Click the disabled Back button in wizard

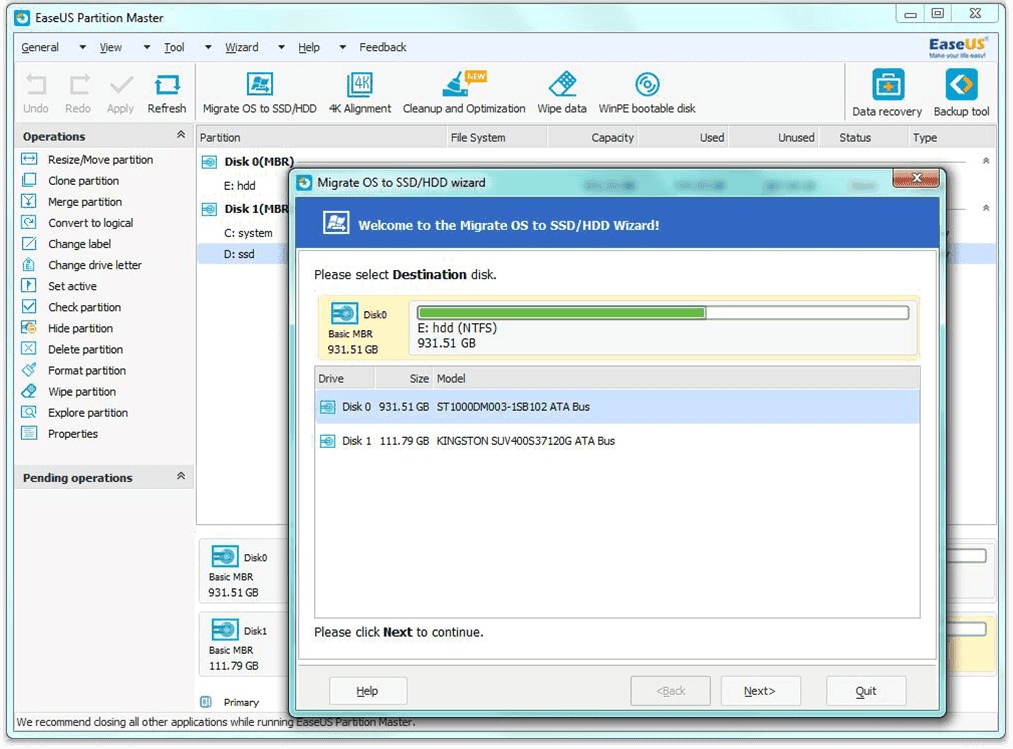click(x=671, y=691)
